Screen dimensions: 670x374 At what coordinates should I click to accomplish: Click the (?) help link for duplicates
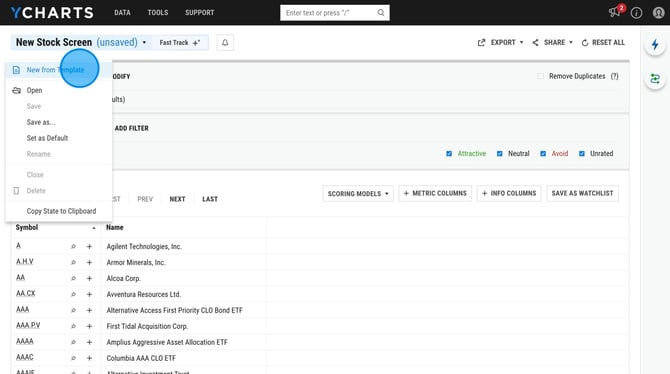pos(614,76)
